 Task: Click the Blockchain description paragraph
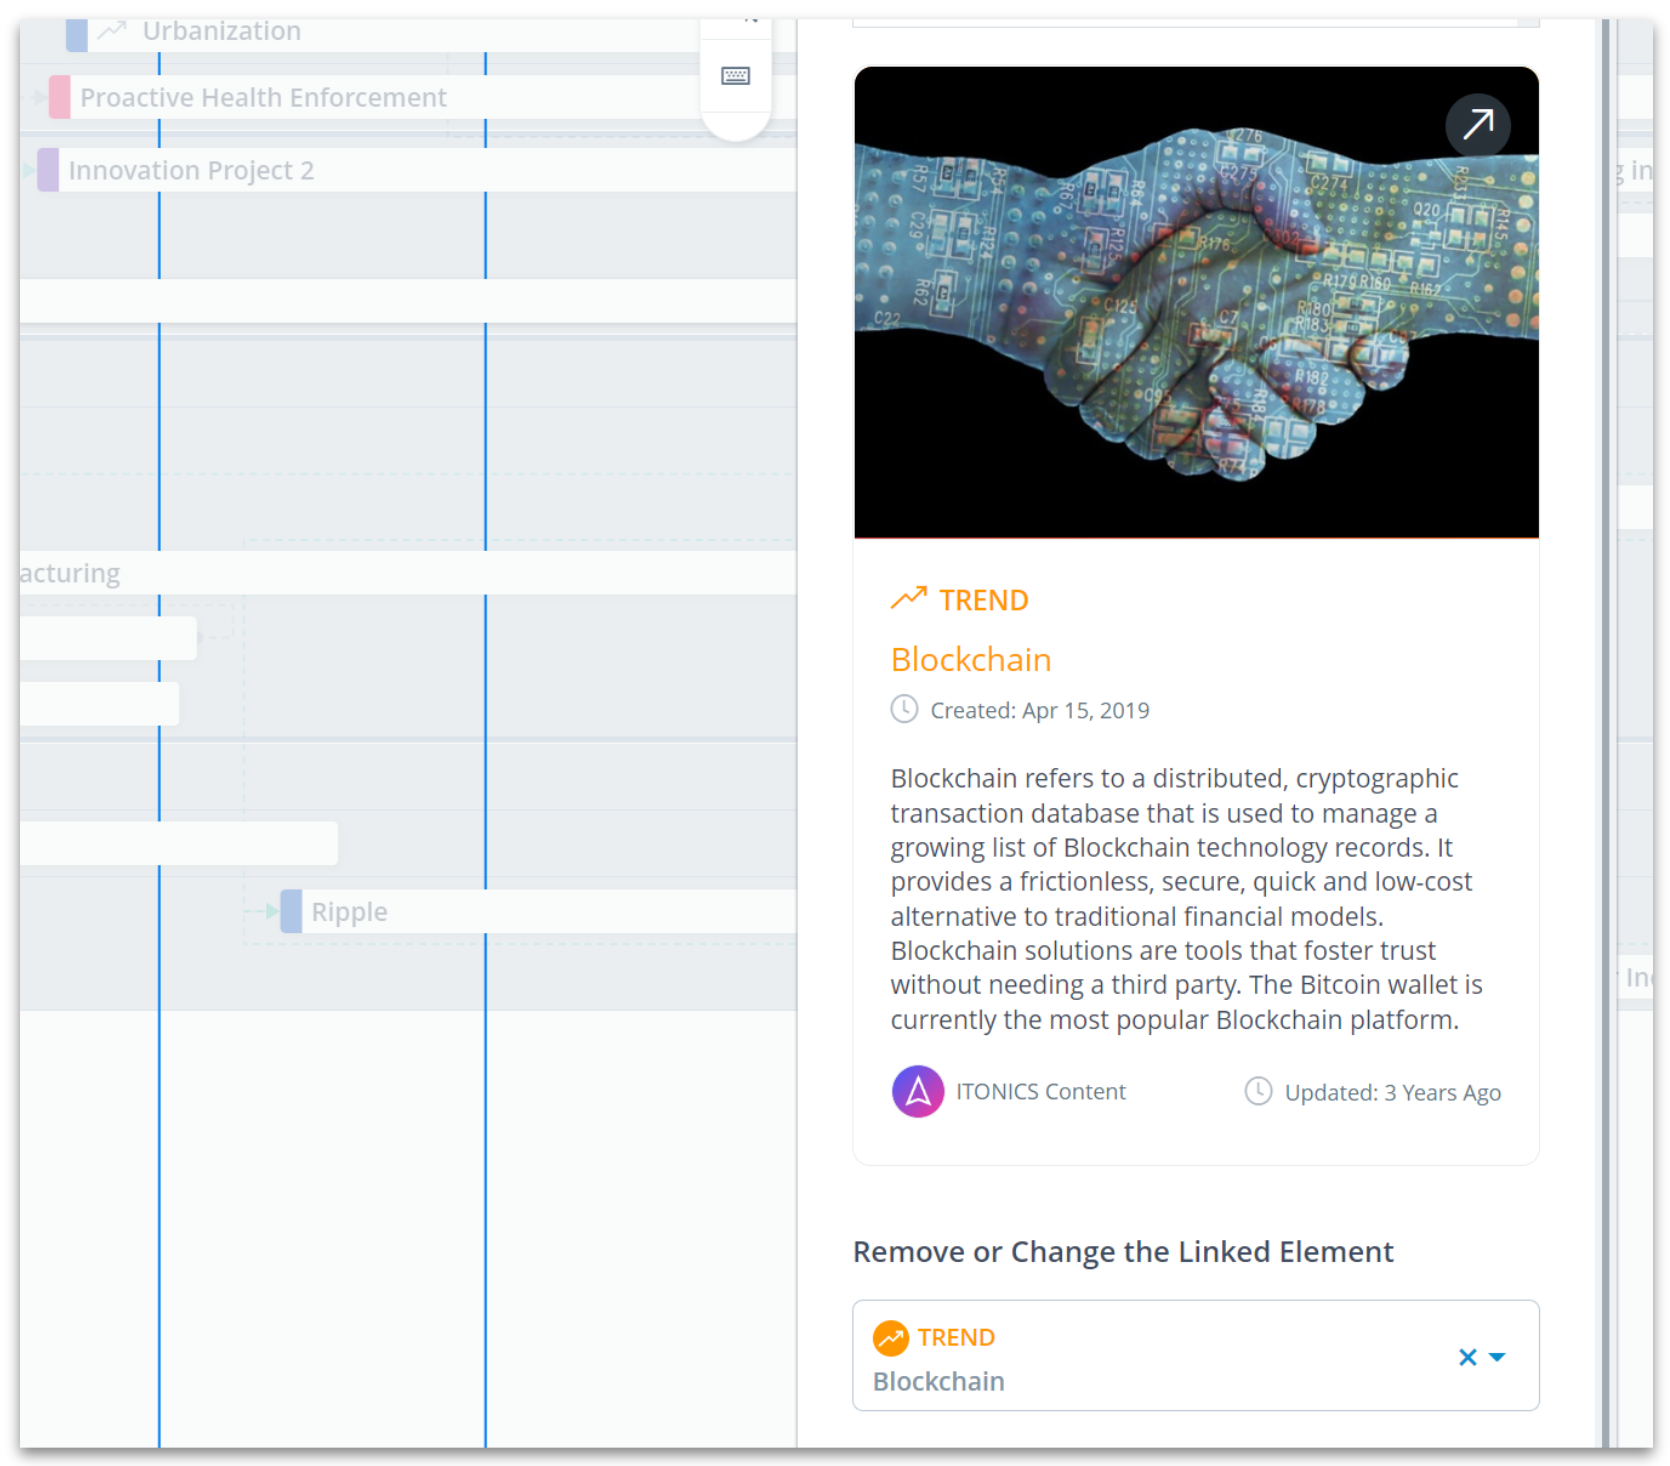(1187, 898)
